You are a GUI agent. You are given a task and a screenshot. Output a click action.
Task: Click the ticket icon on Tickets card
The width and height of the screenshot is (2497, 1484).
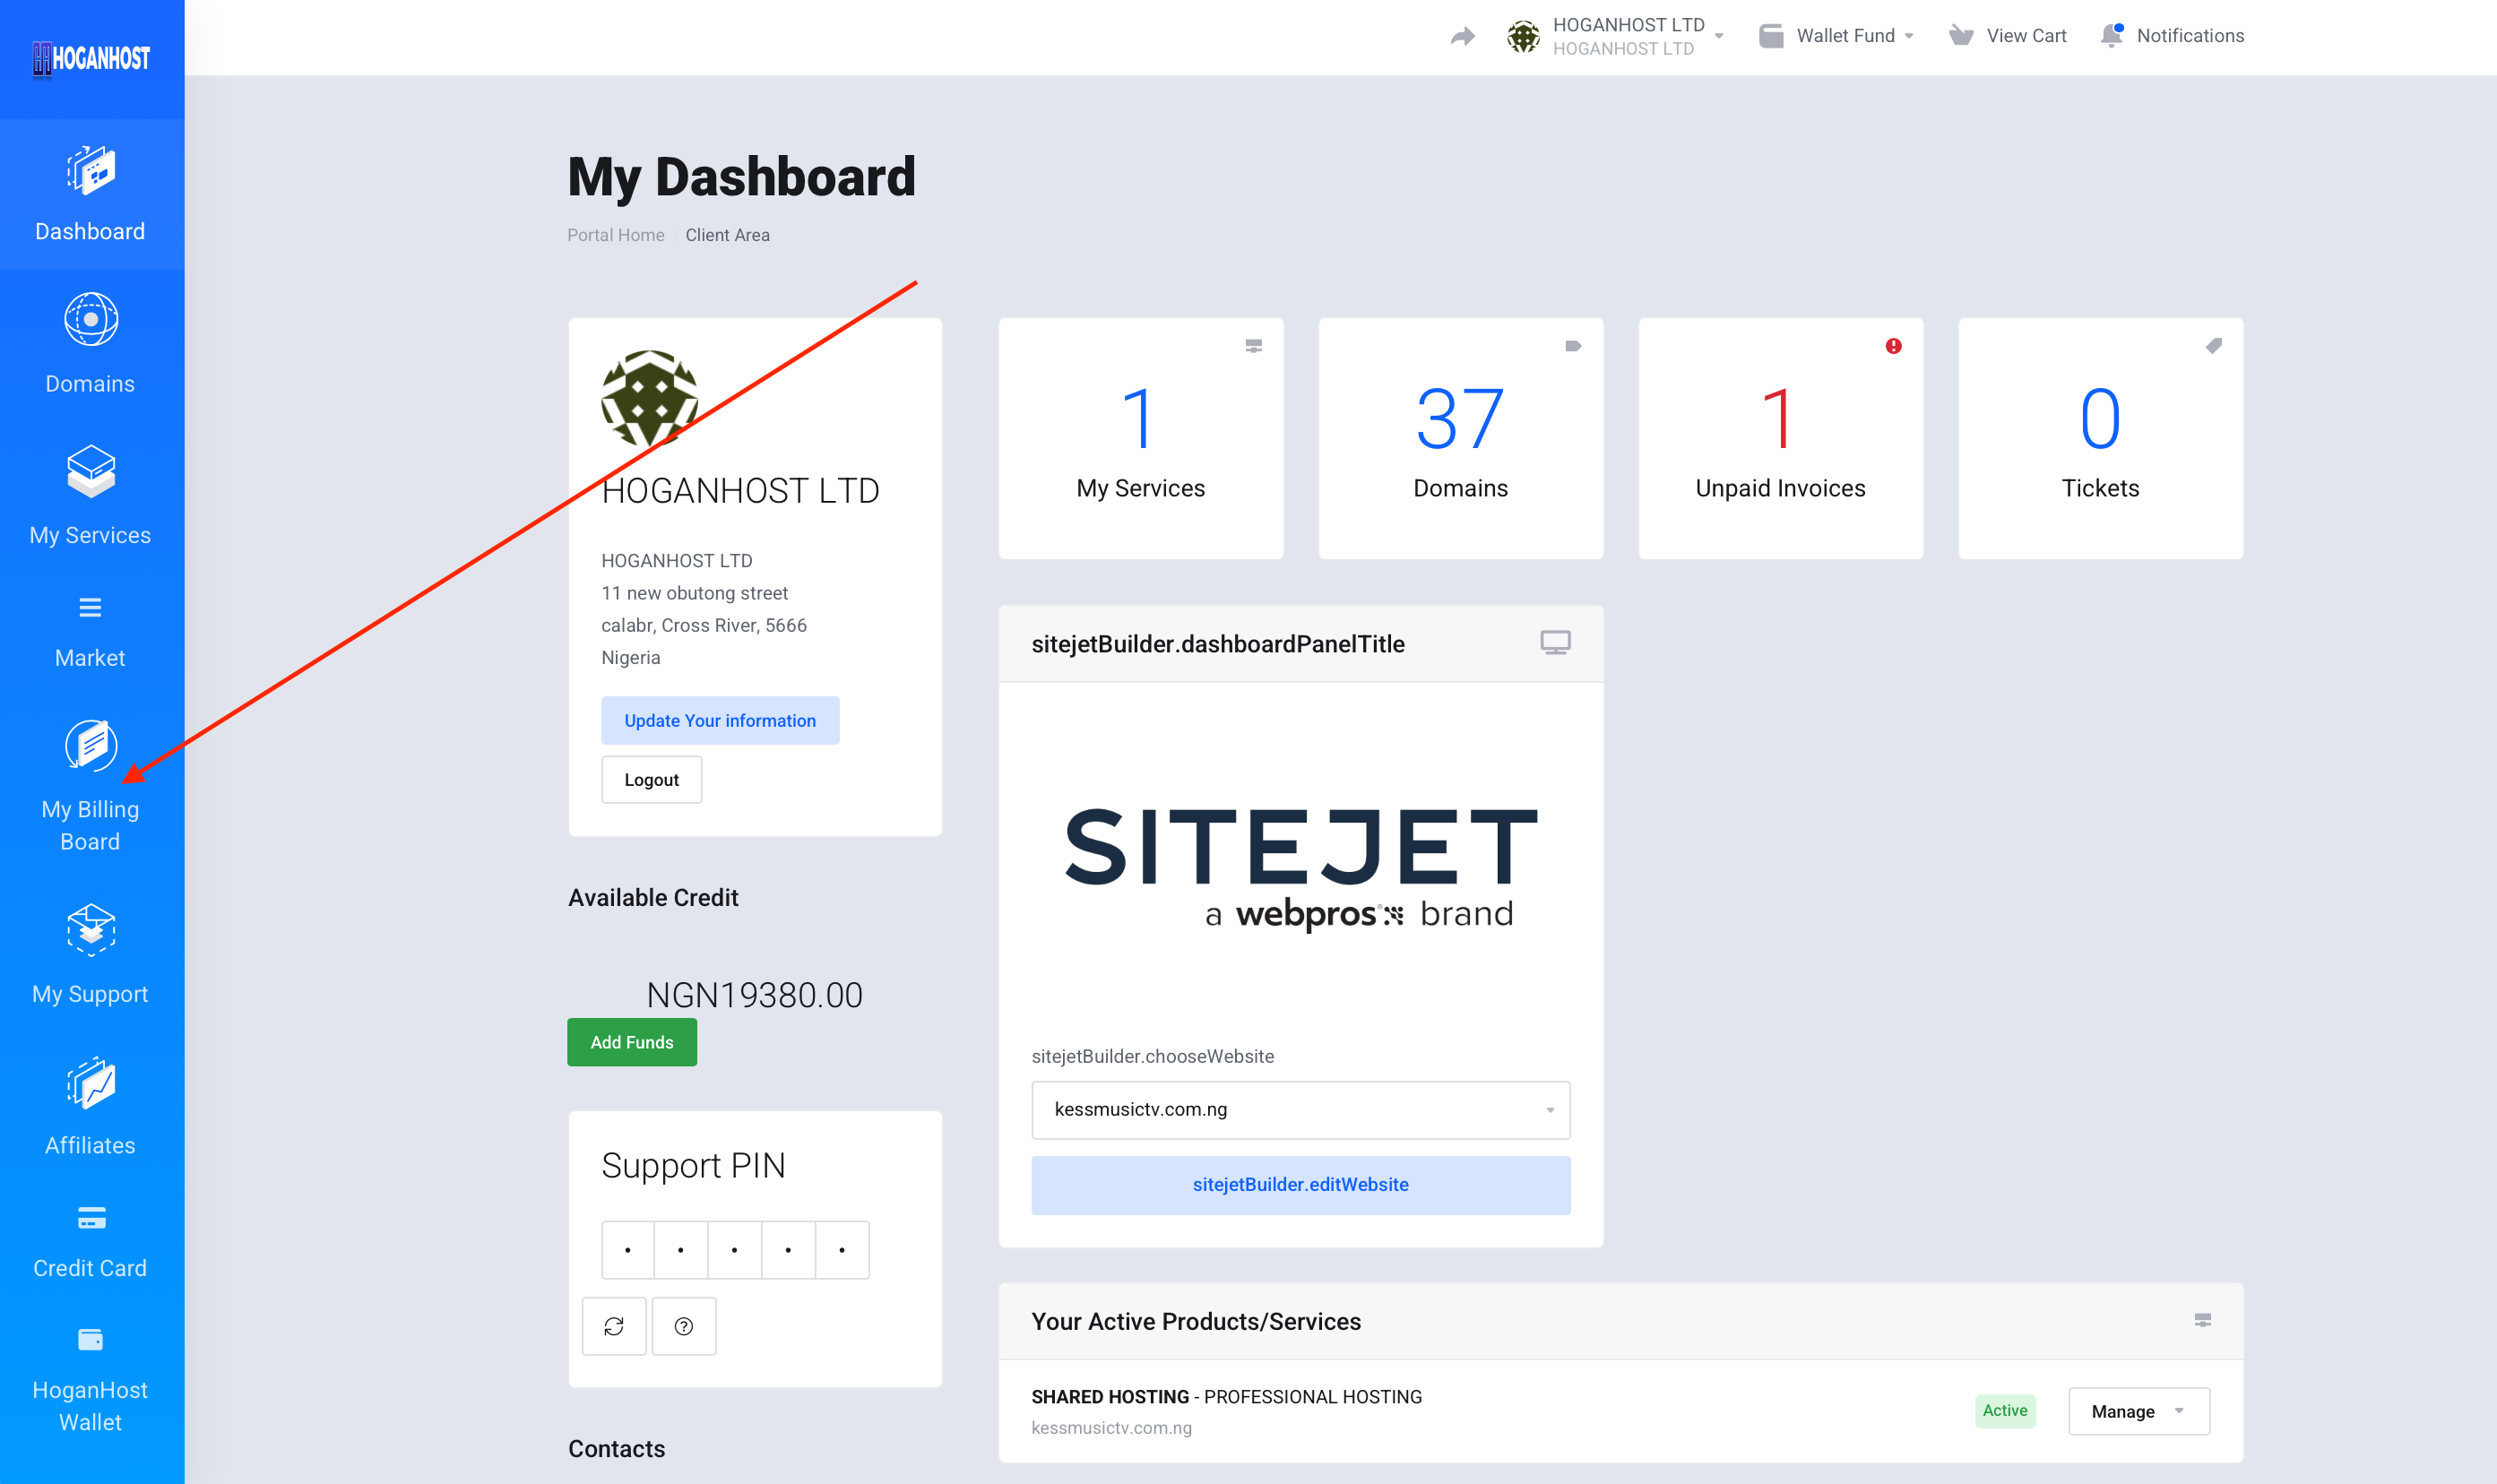click(x=2213, y=346)
